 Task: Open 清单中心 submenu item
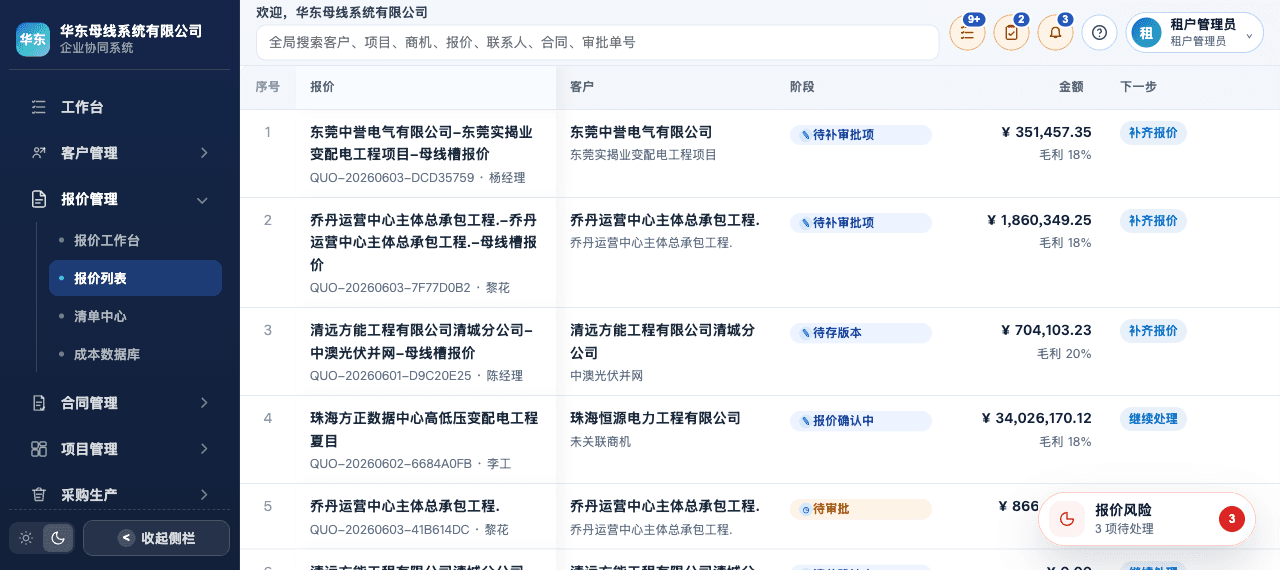(135, 316)
